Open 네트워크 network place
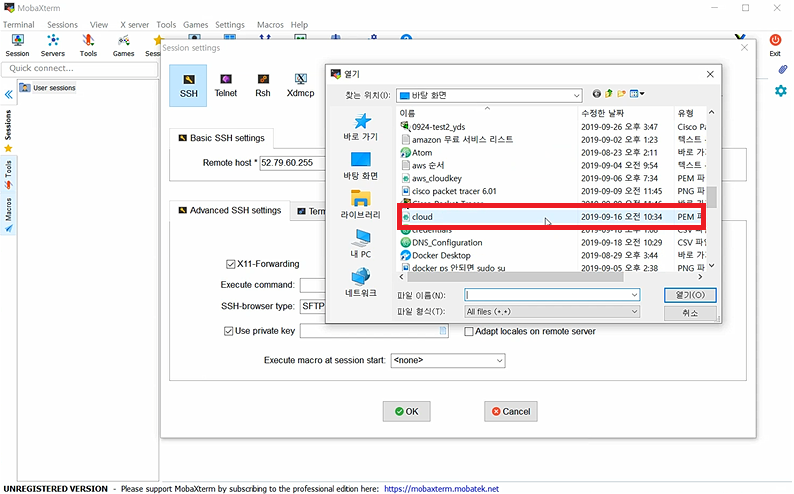This screenshot has height=494, width=794. 361,283
